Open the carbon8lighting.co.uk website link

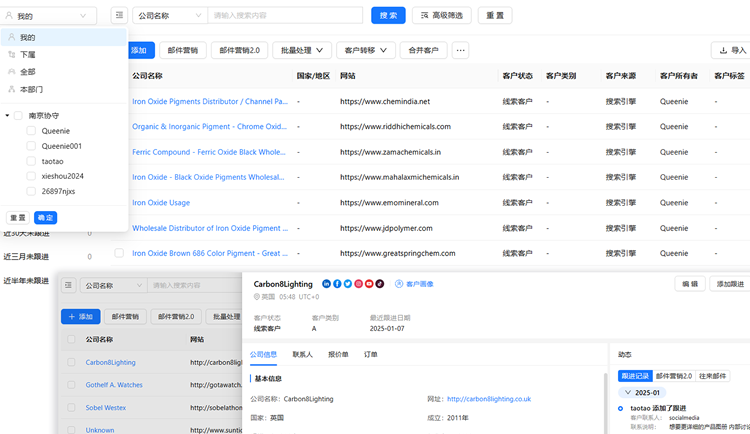[x=489, y=399]
